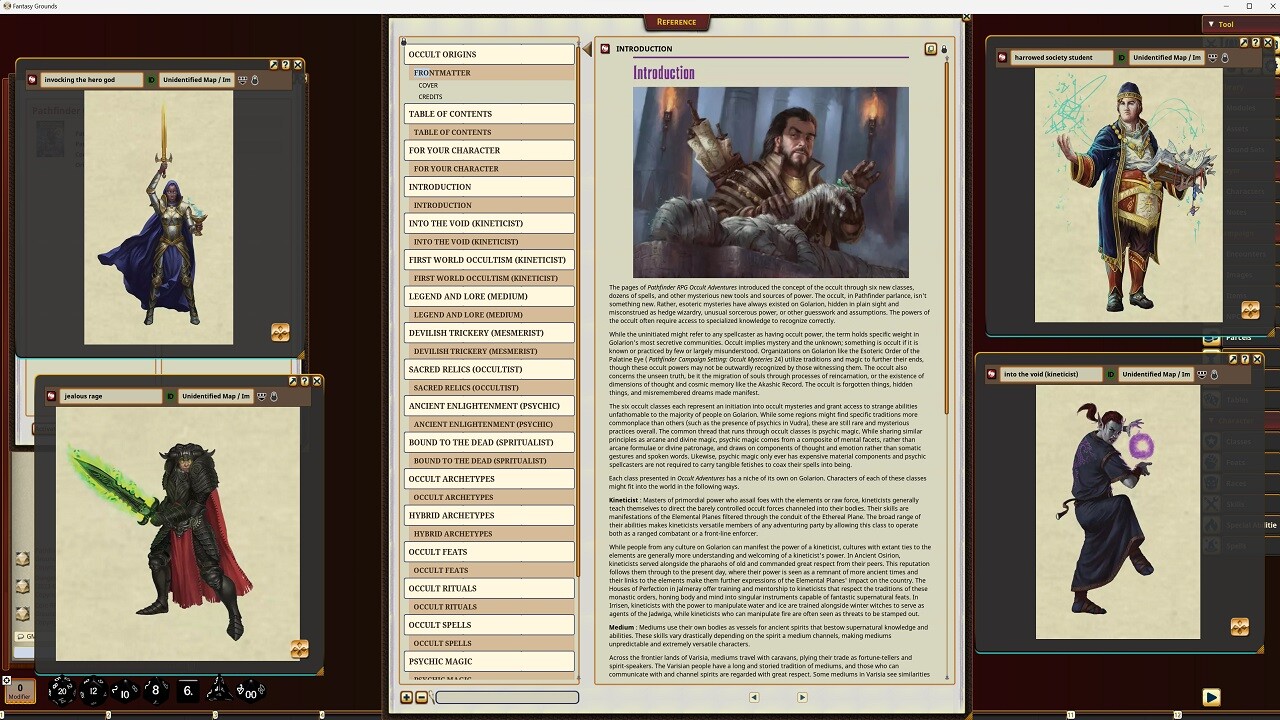
Task: Lock the Reference window with the padlock icon
Action: pos(944,48)
